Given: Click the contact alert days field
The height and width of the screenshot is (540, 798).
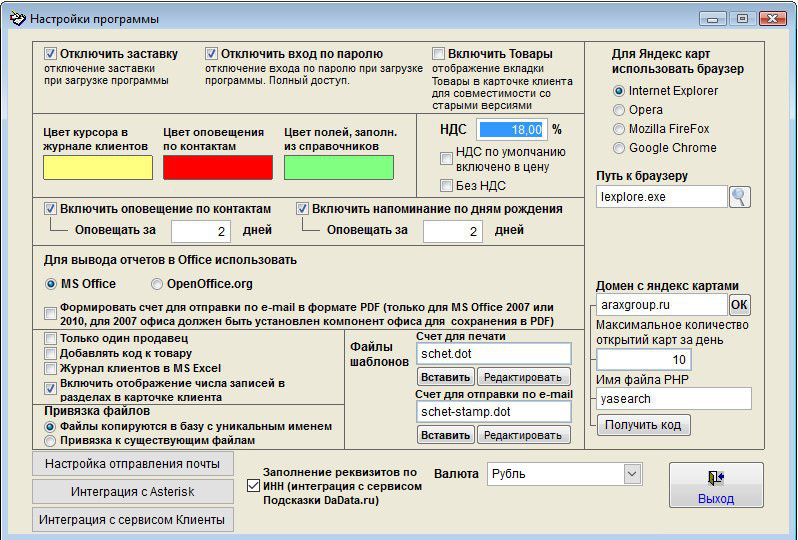Looking at the screenshot, I should point(201,232).
